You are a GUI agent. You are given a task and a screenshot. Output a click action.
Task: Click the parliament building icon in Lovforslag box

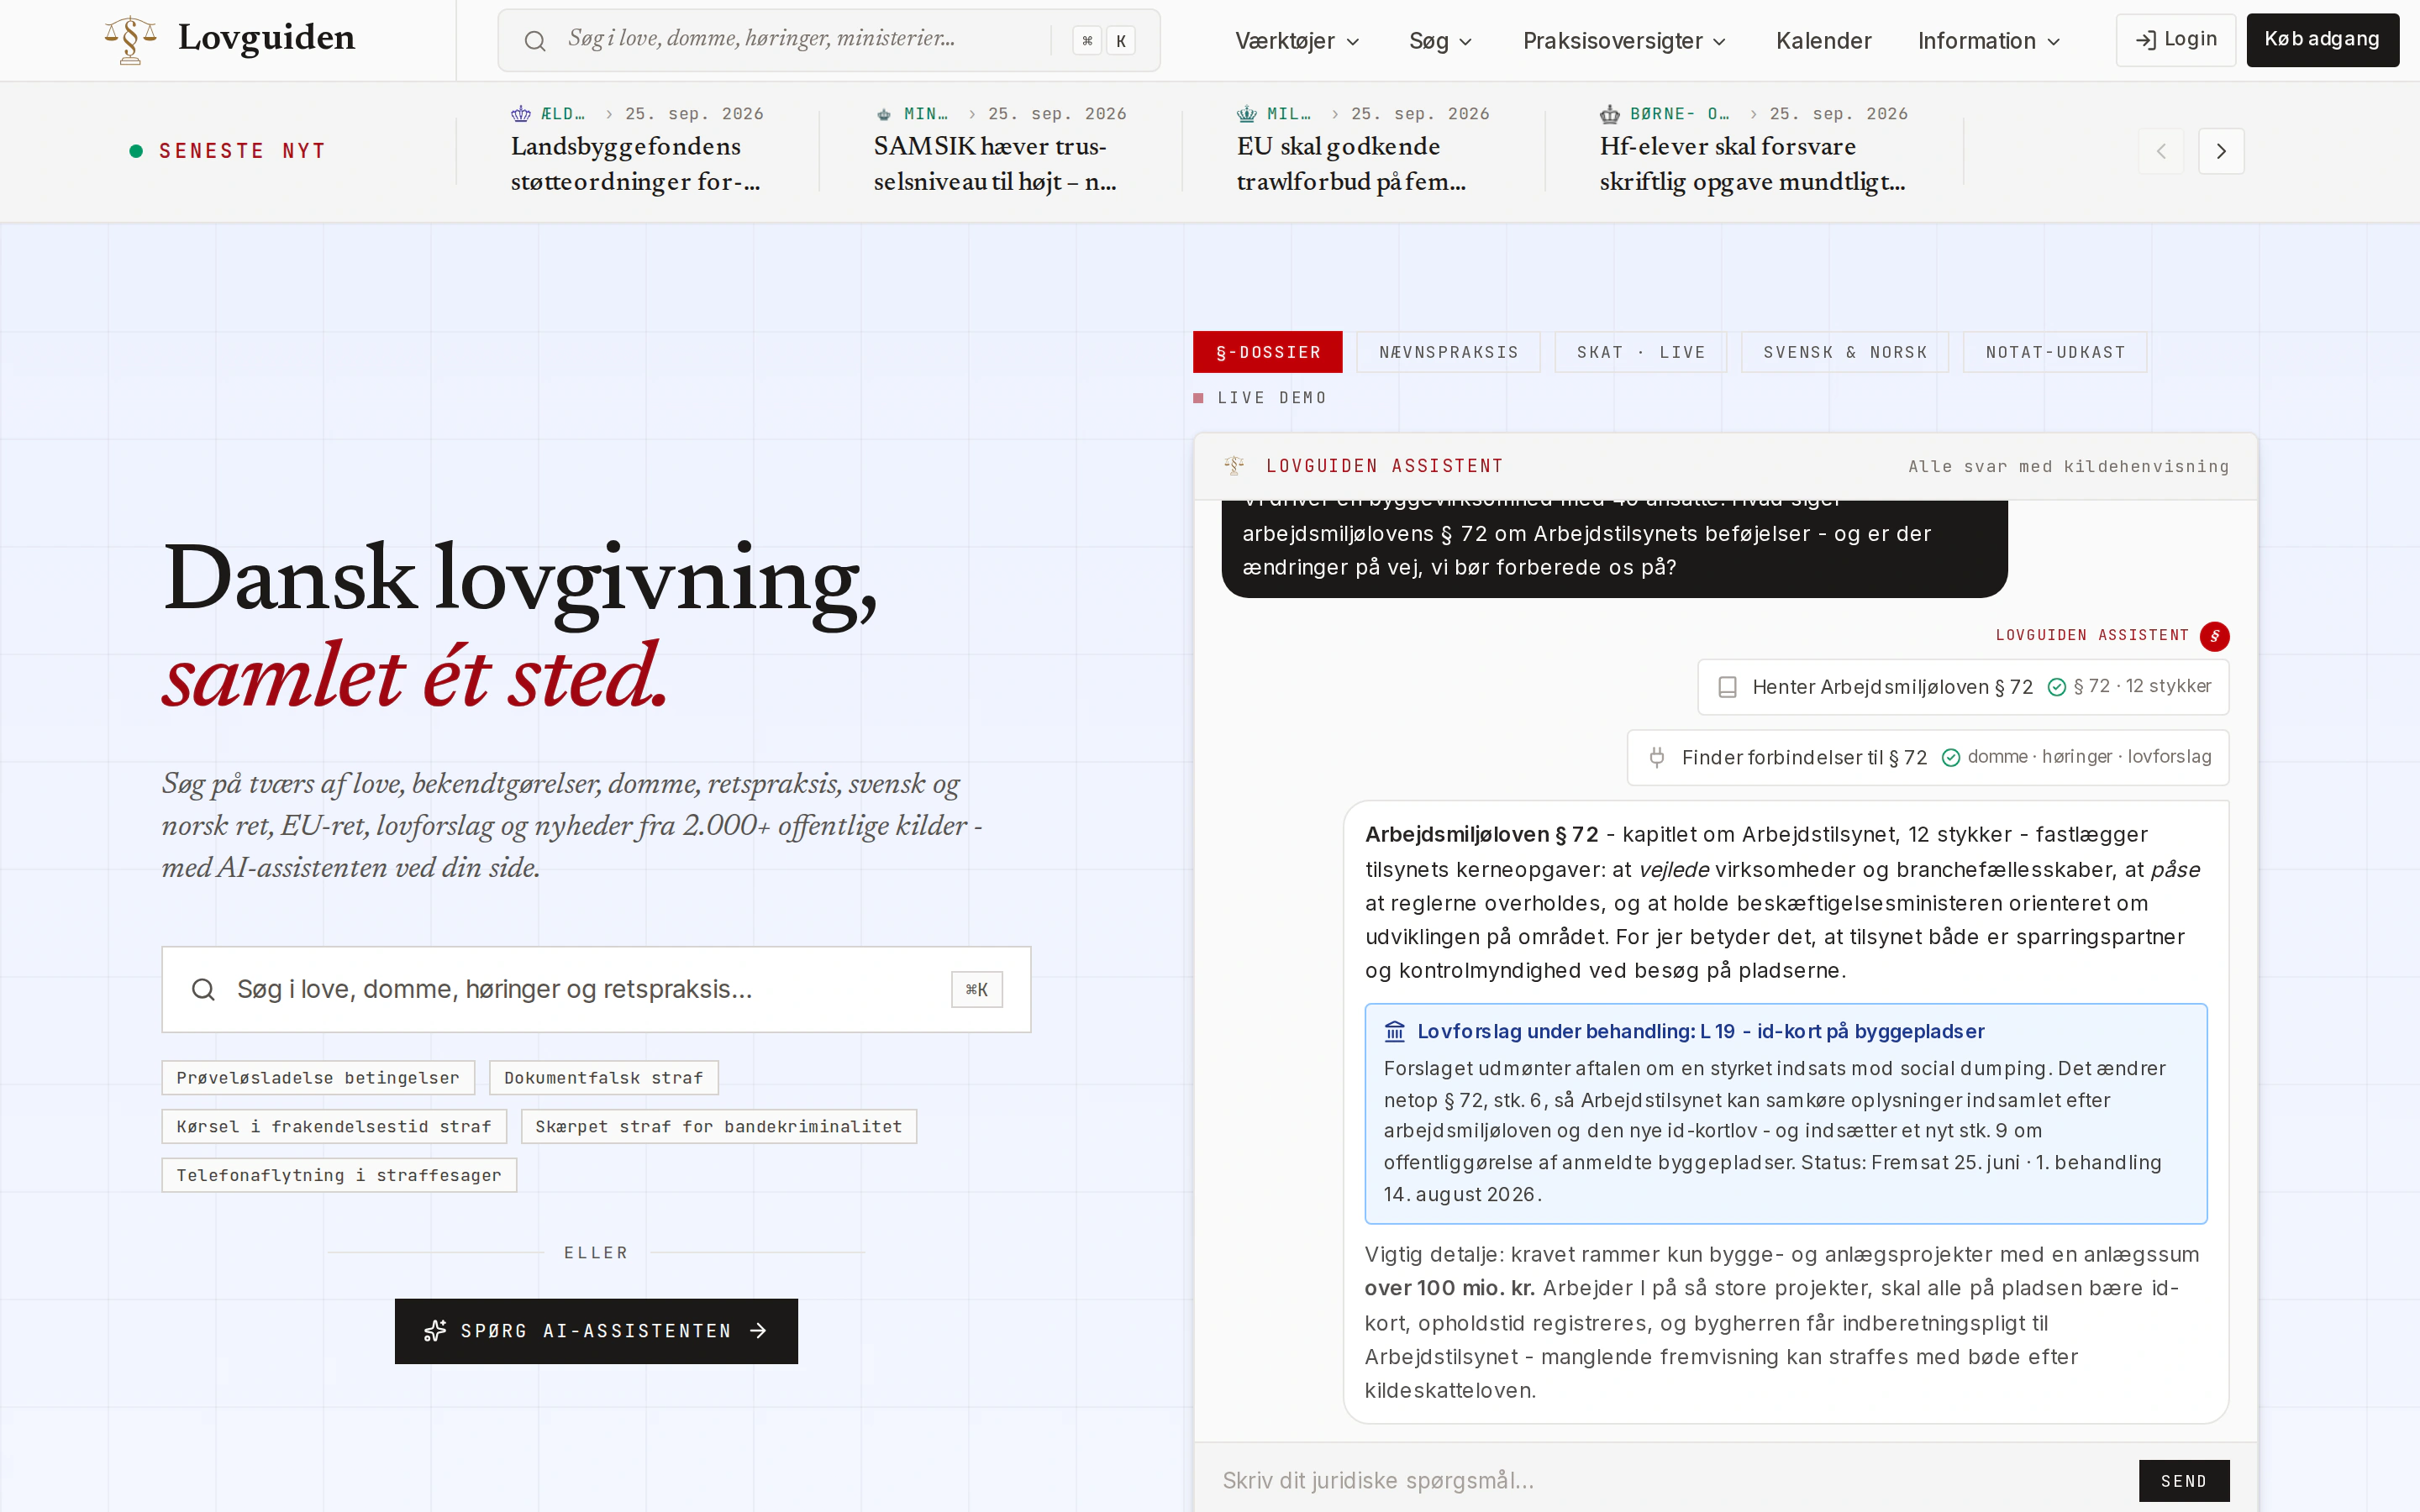pos(1395,1031)
